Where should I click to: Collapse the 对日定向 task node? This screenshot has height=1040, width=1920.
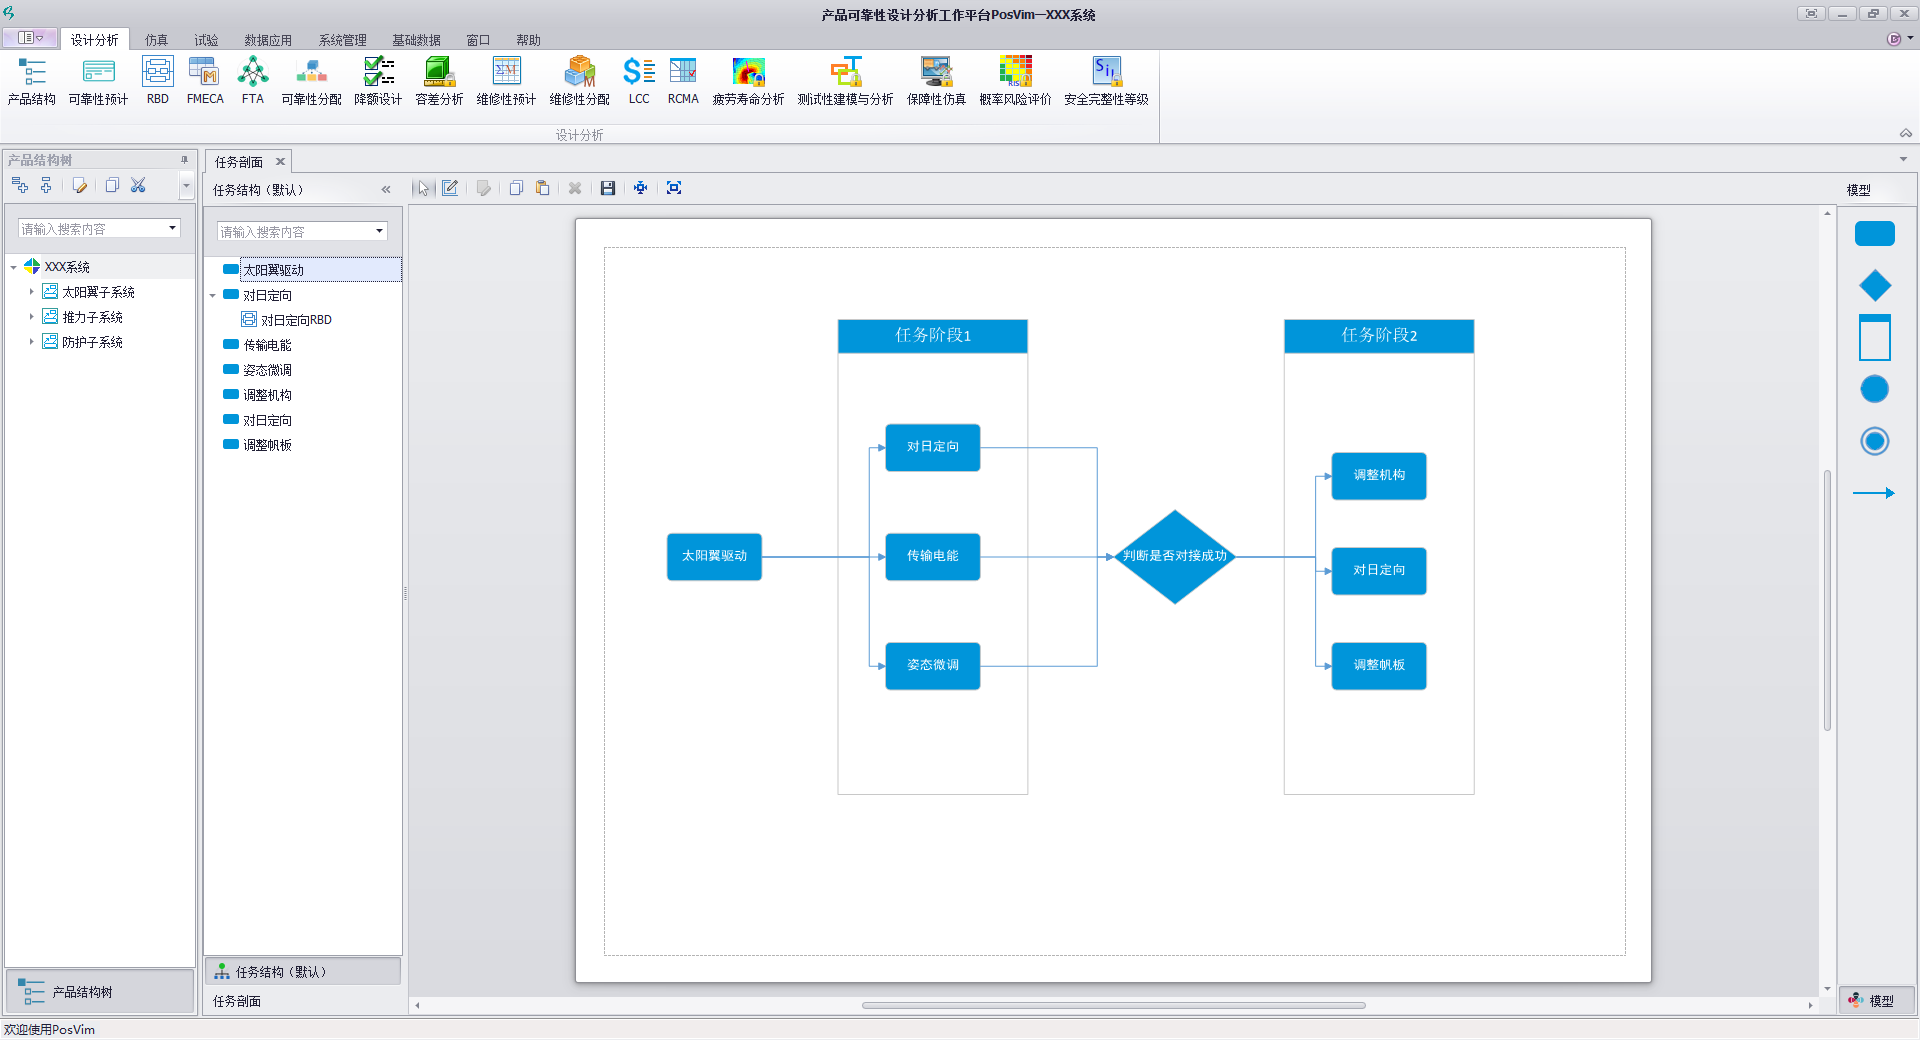pos(212,296)
